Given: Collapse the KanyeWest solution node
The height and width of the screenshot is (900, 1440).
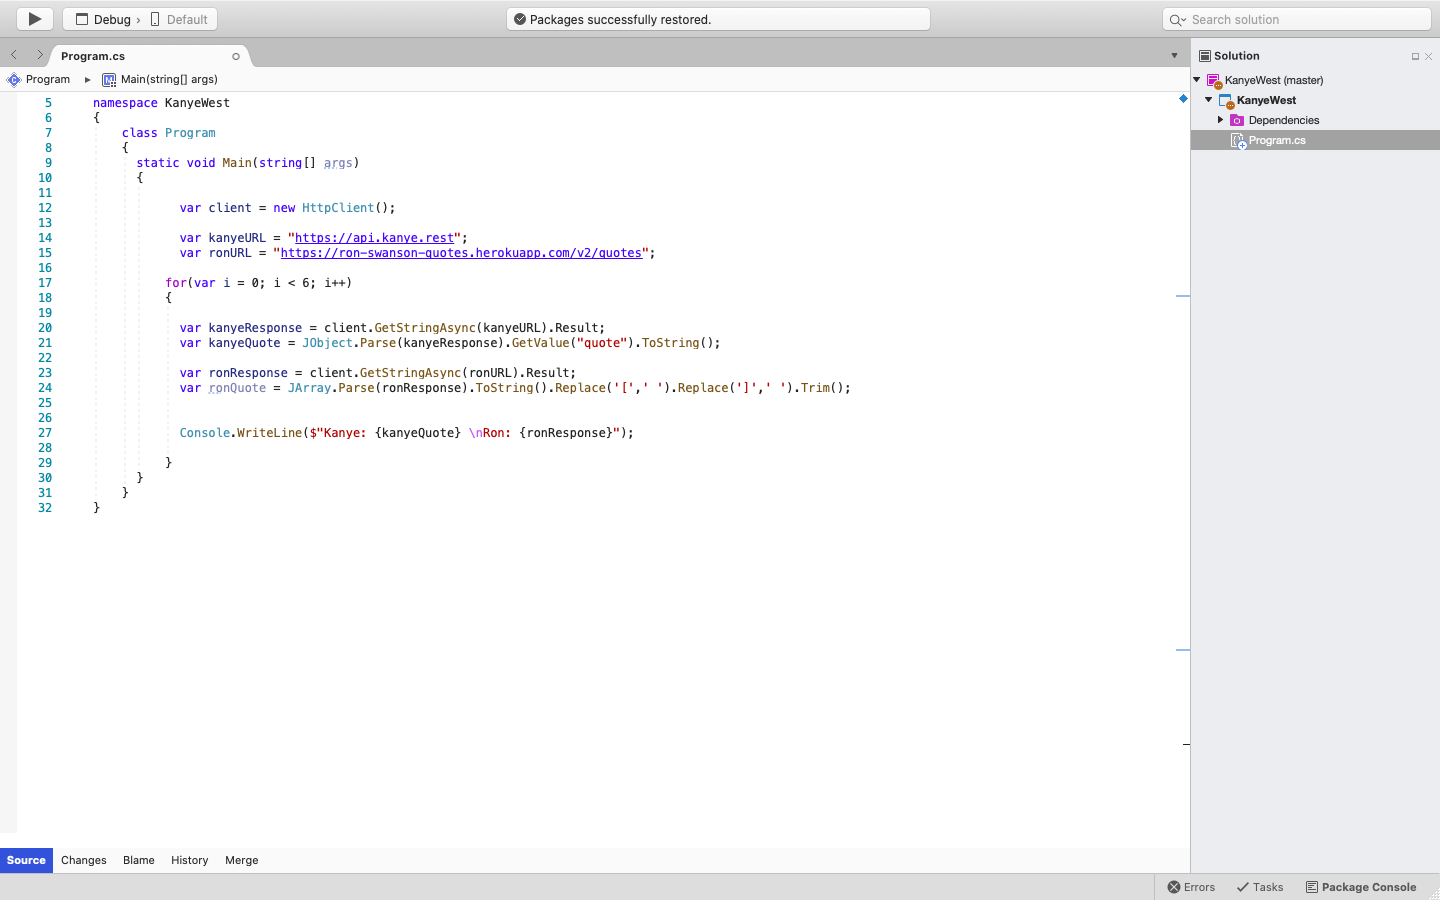Looking at the screenshot, I should coord(1208,100).
